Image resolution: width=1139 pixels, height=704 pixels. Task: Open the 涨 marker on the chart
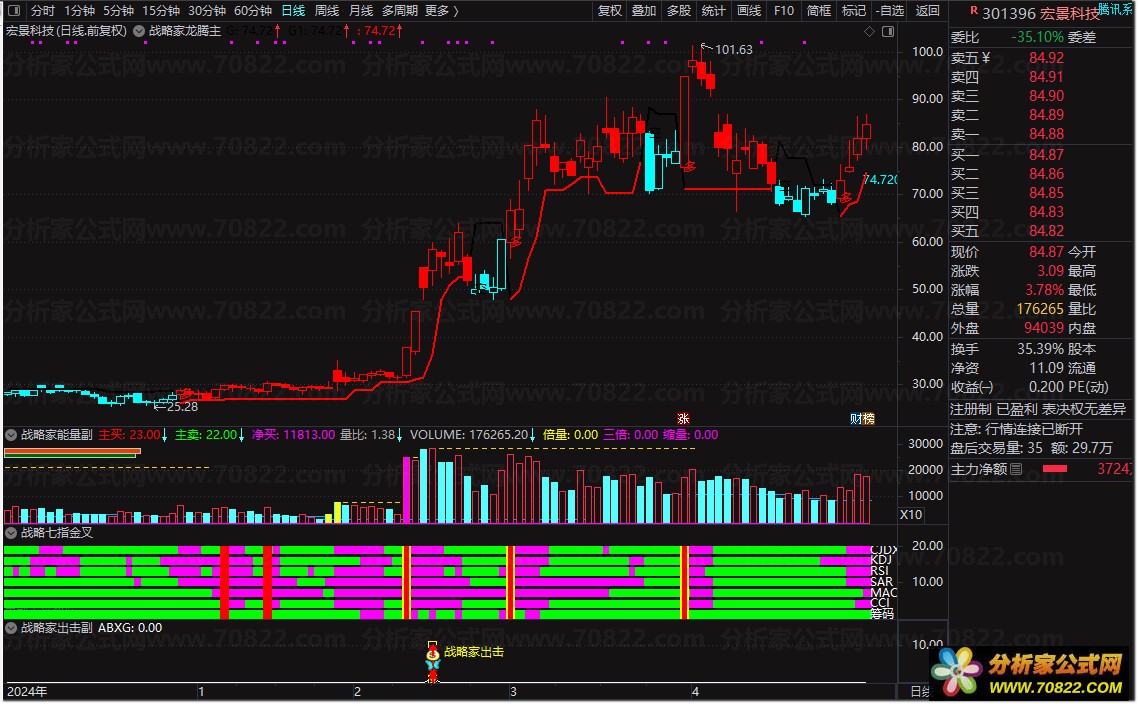point(683,418)
